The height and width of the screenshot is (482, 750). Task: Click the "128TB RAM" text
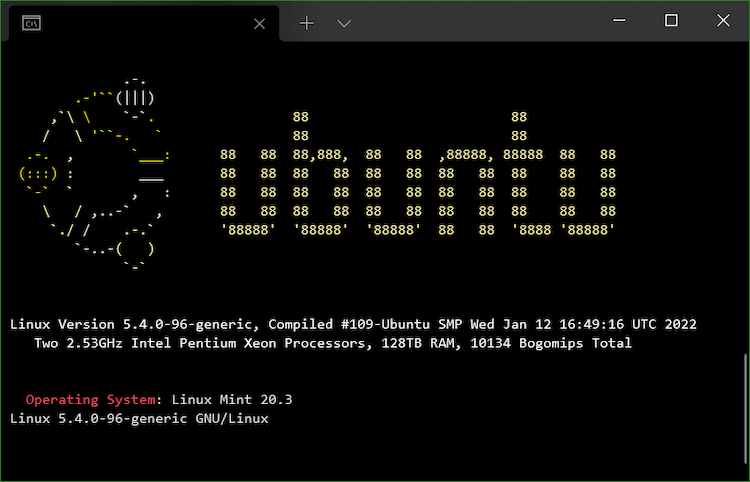point(418,343)
